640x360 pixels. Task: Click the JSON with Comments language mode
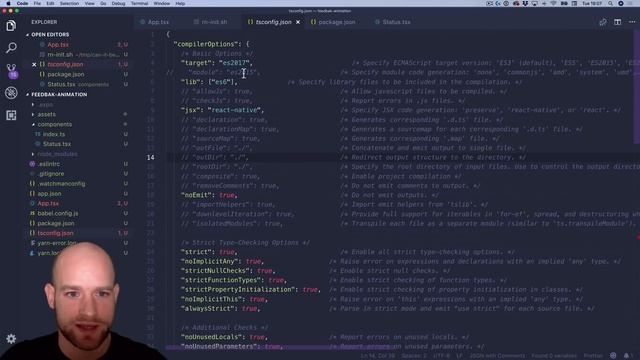tap(497, 356)
